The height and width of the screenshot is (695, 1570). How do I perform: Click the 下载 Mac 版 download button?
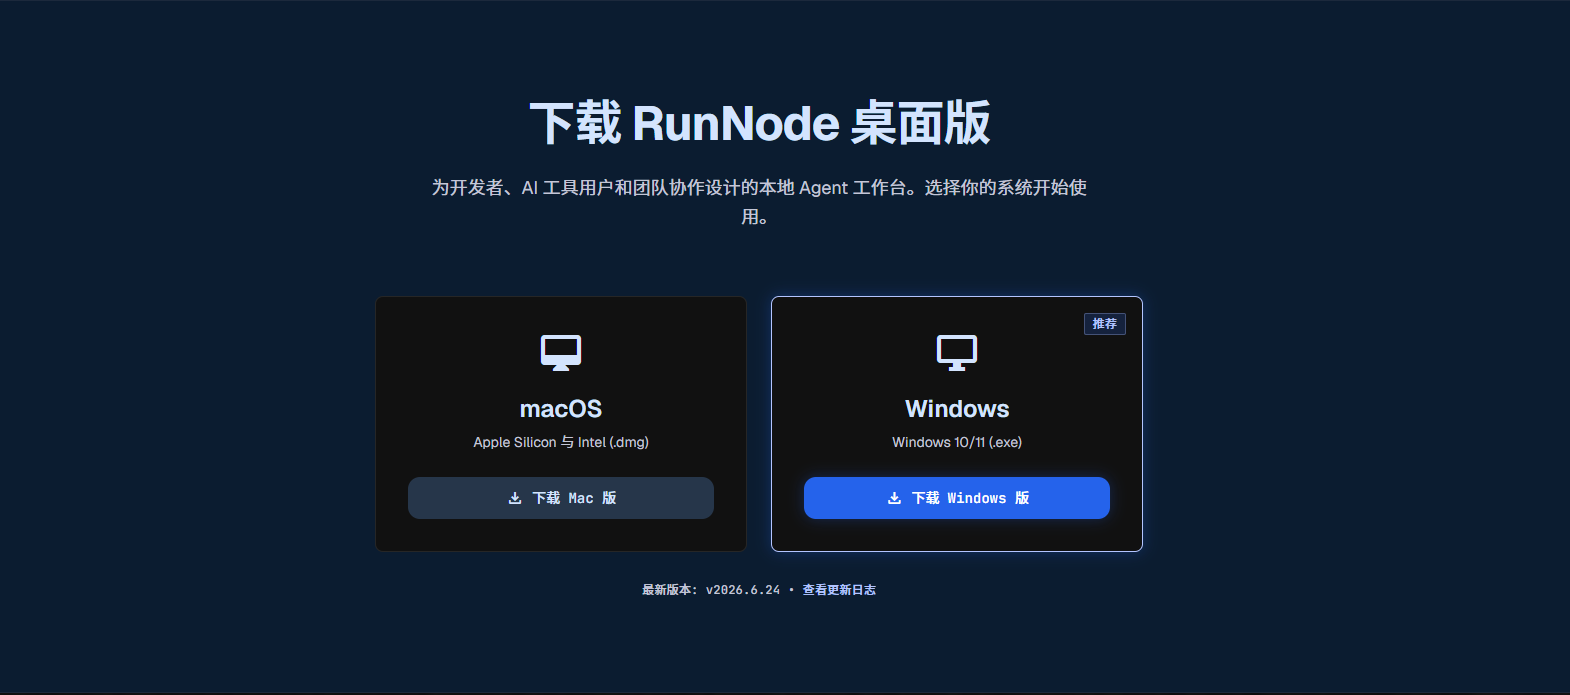pos(561,498)
